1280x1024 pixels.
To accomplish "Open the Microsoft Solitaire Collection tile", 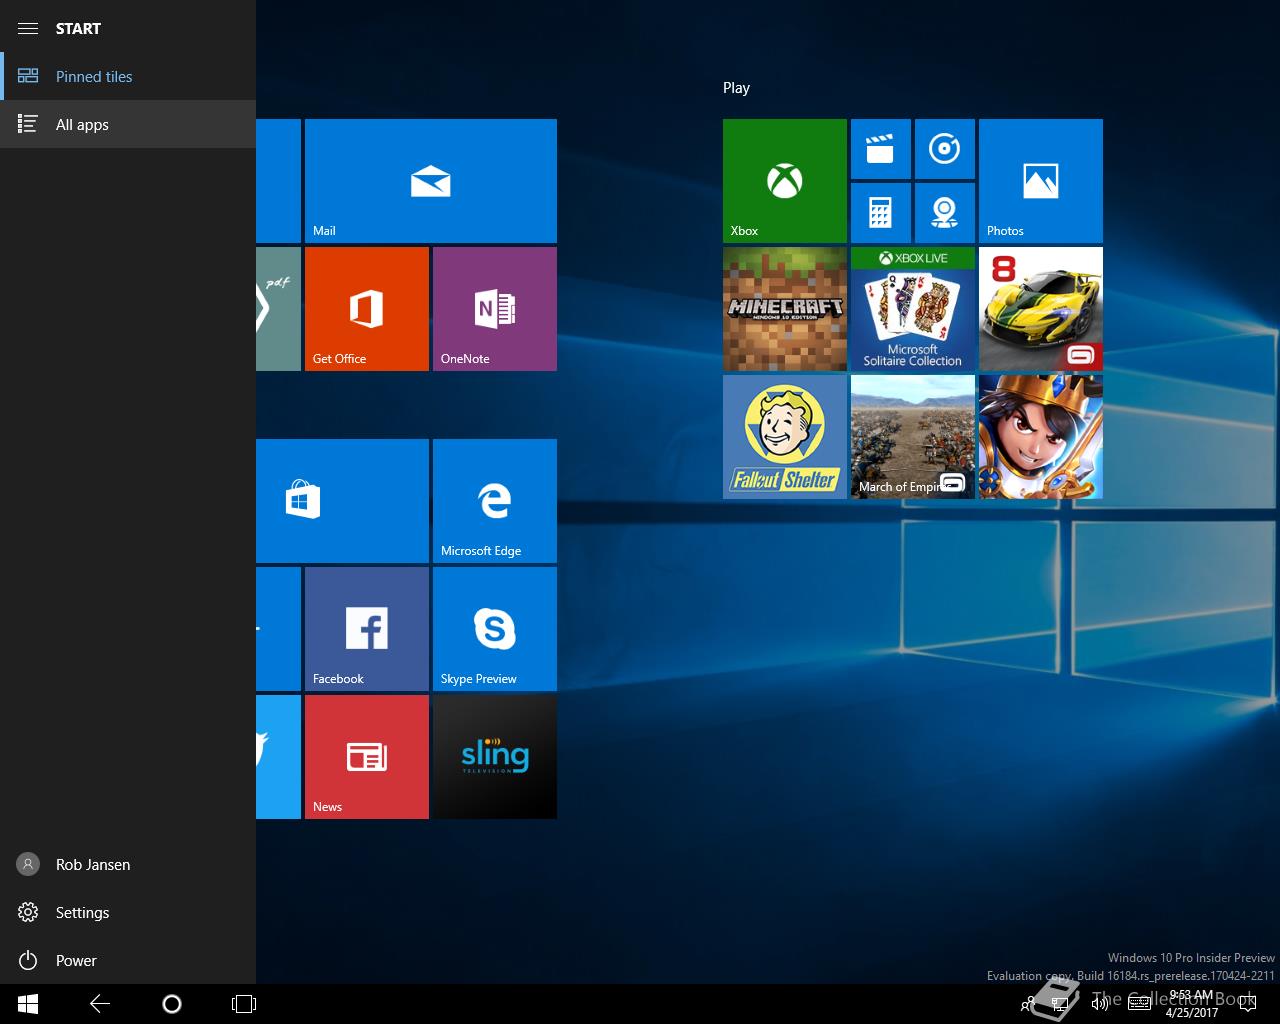I will [913, 309].
